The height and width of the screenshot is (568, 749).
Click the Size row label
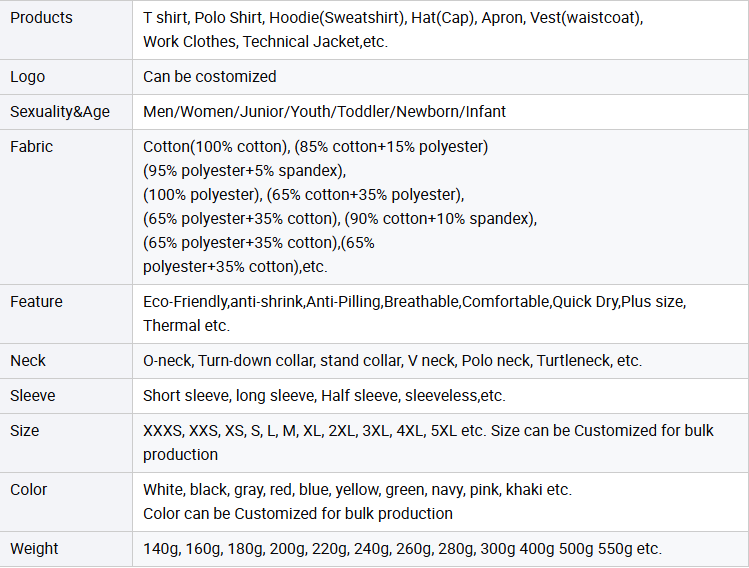pos(25,431)
